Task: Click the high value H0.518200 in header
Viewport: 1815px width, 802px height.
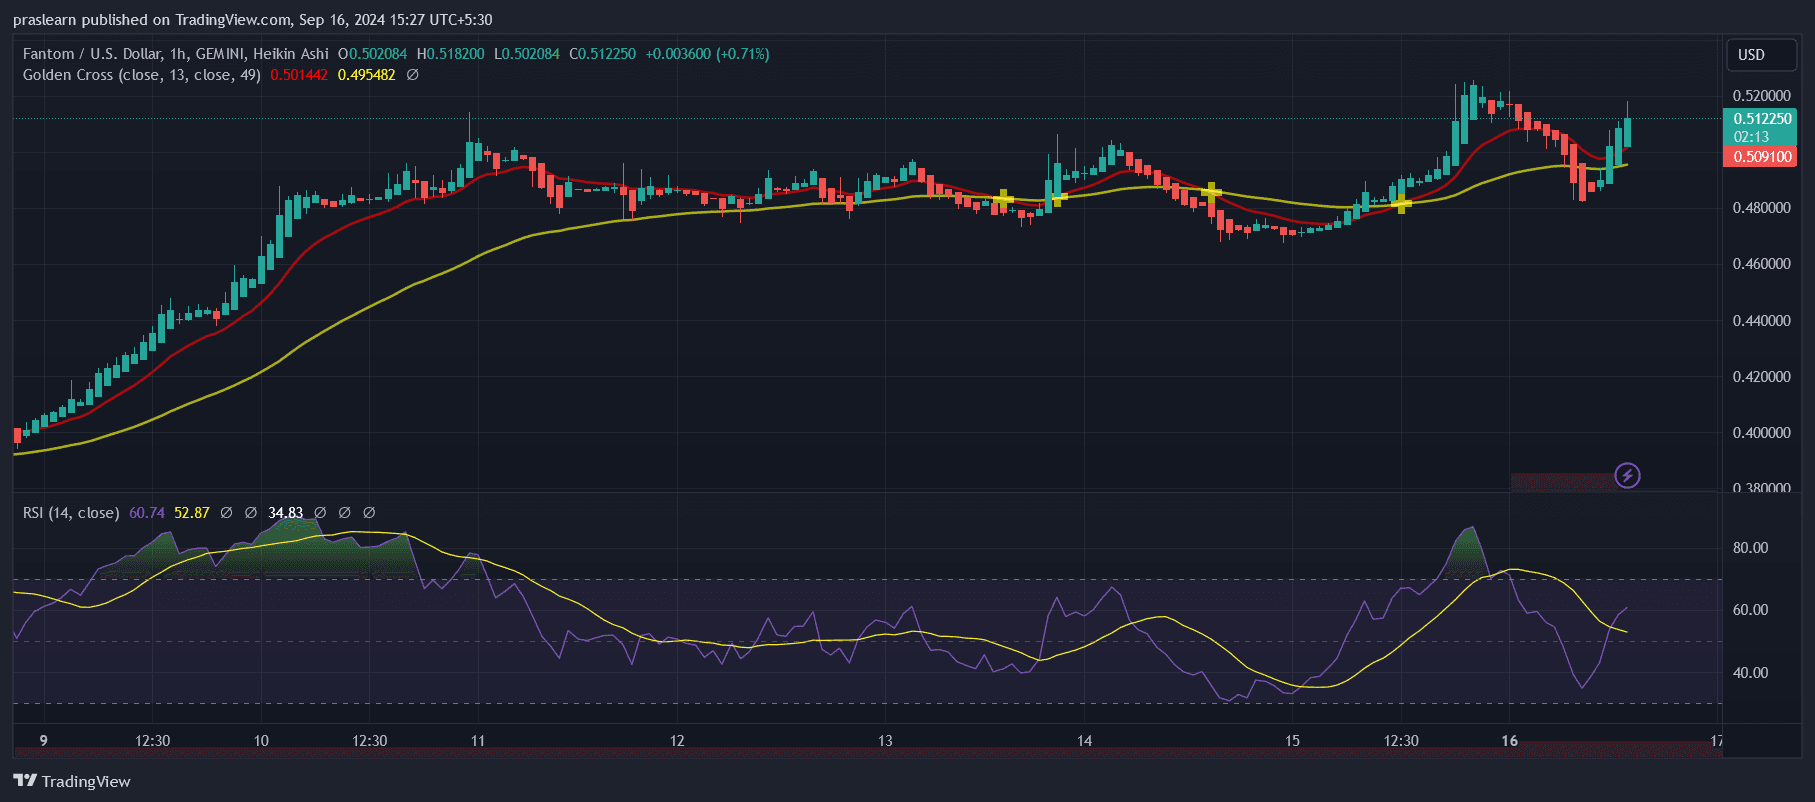Action: 450,54
